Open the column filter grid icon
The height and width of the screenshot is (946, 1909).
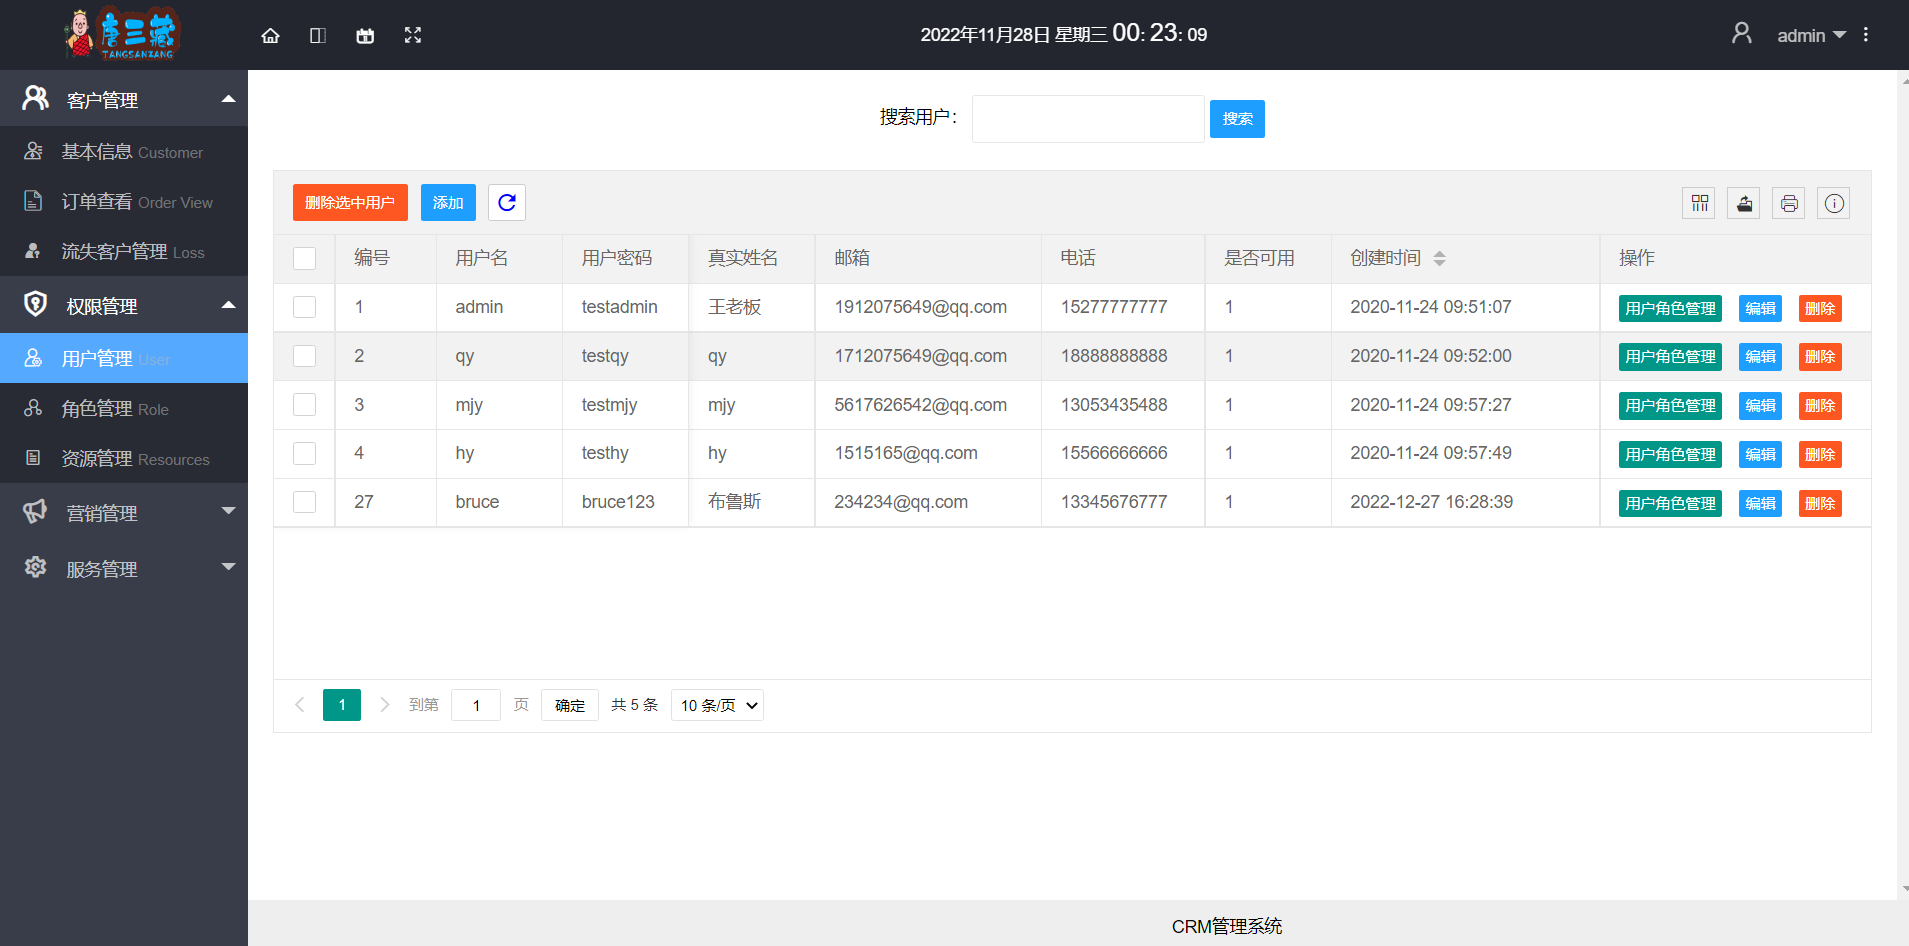point(1699,203)
